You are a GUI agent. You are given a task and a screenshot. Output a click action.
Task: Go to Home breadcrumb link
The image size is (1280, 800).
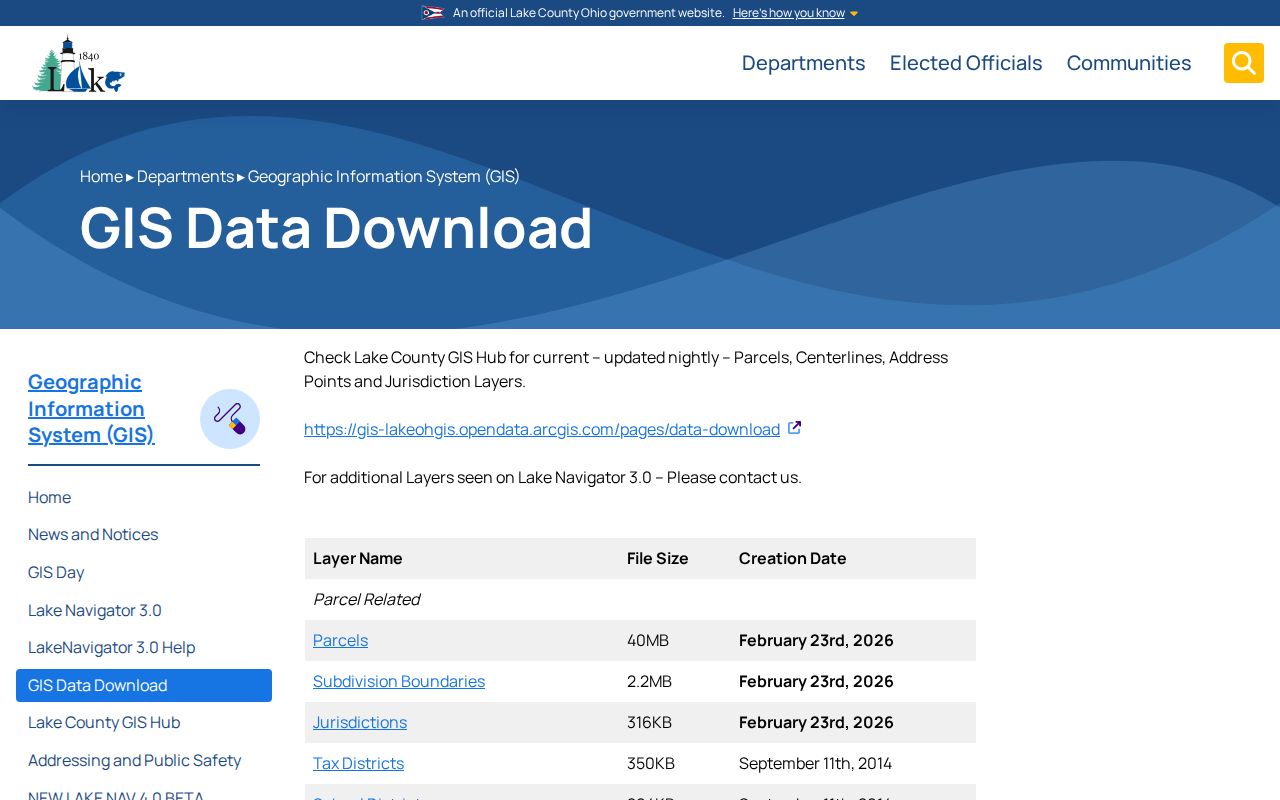(x=101, y=176)
